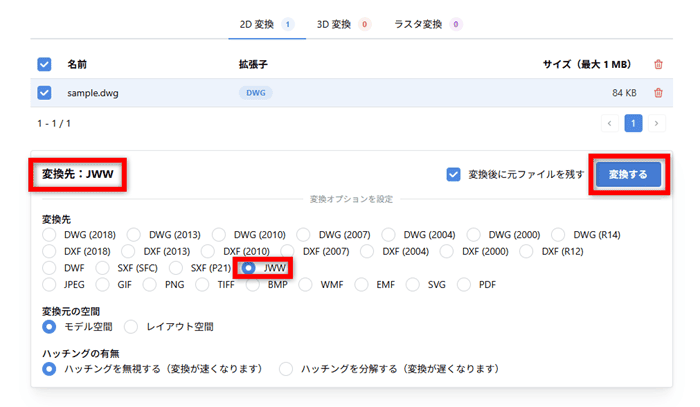Toggle the select-all checkbox beside 名前
The height and width of the screenshot is (407, 700).
[44, 64]
